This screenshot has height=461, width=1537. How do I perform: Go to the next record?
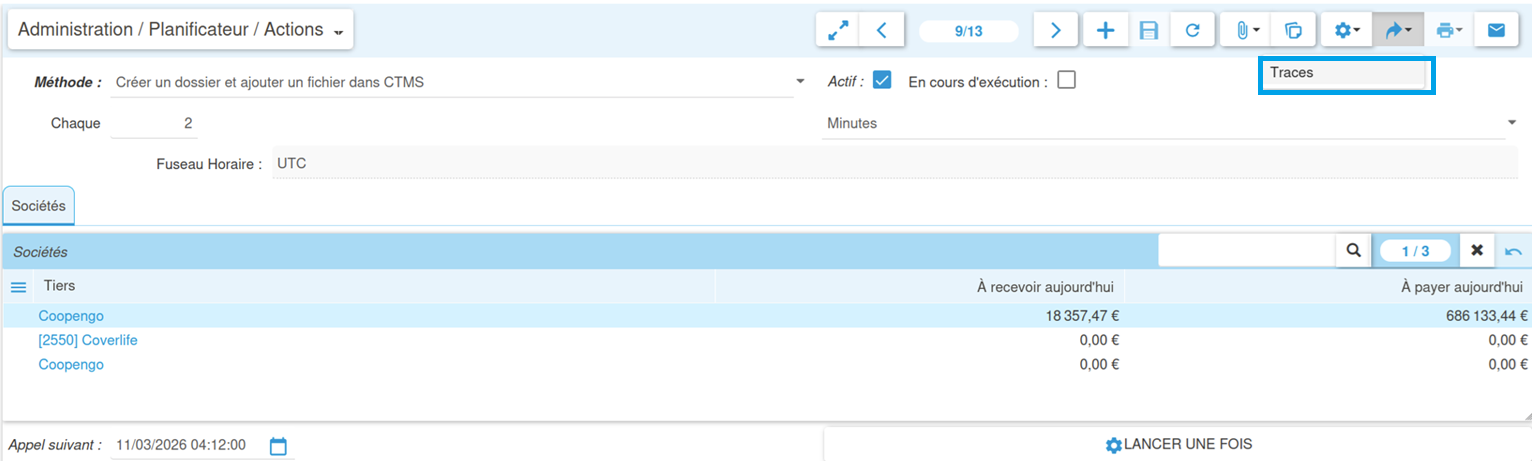tap(1056, 30)
